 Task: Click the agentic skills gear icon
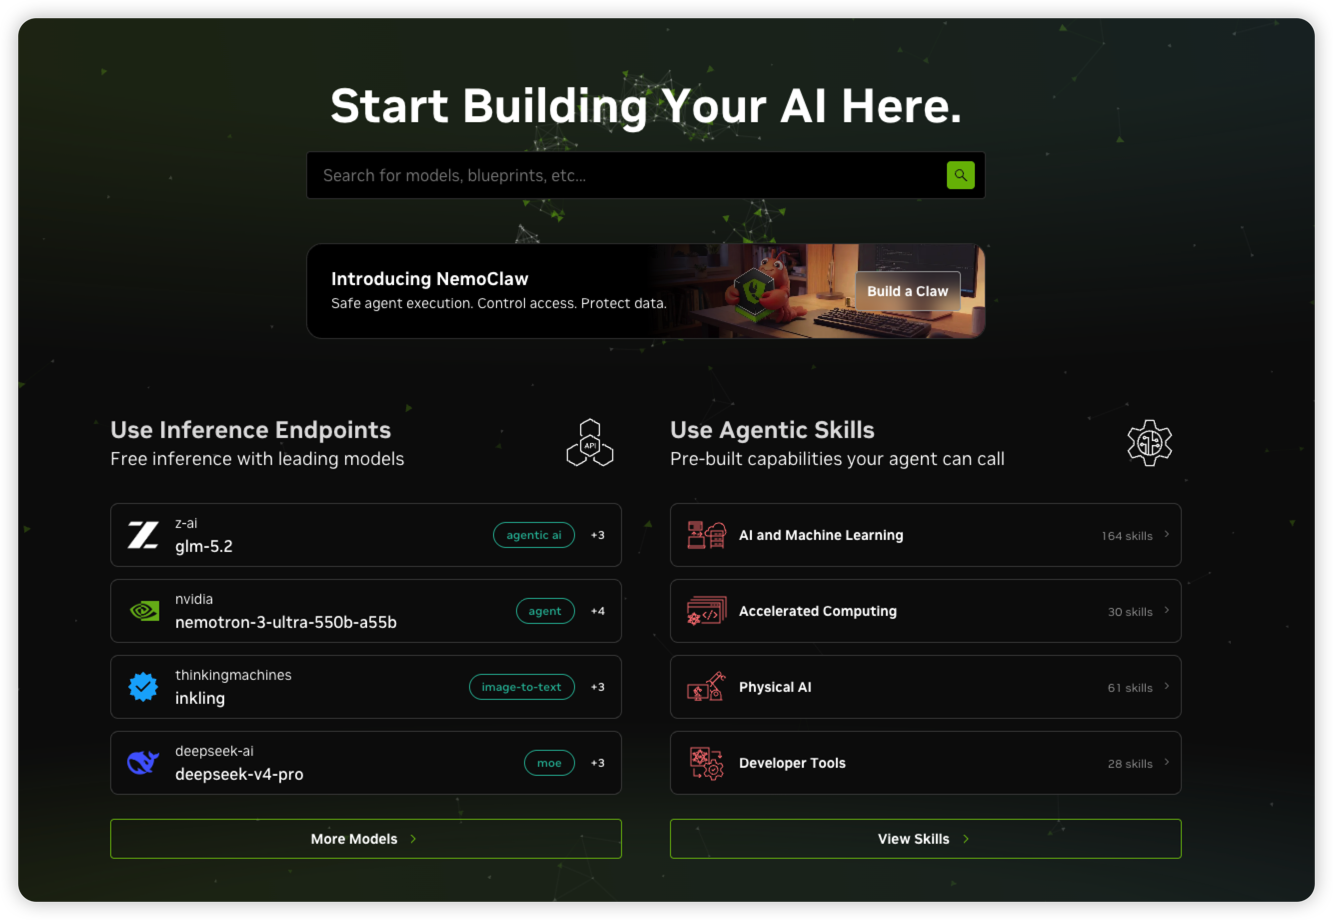pos(1150,443)
